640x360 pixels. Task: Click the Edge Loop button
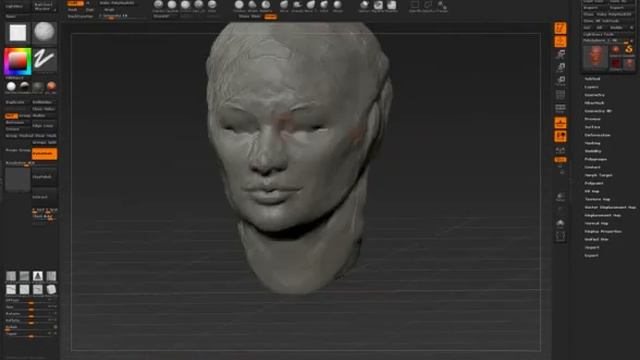tap(43, 126)
